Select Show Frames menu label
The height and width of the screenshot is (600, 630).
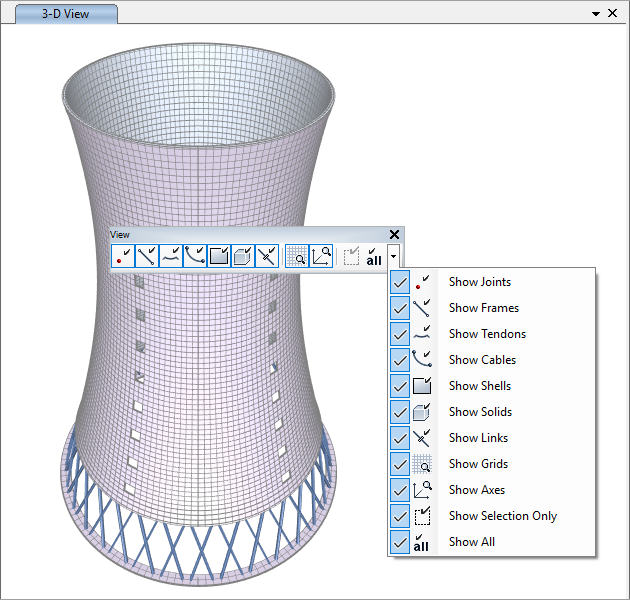484,308
